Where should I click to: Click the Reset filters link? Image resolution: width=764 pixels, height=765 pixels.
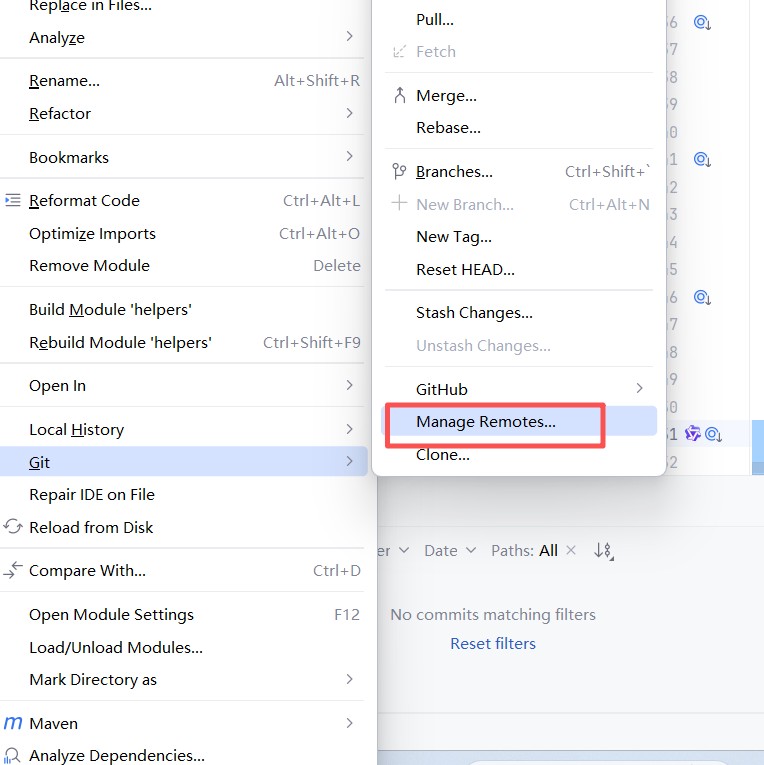coord(493,644)
